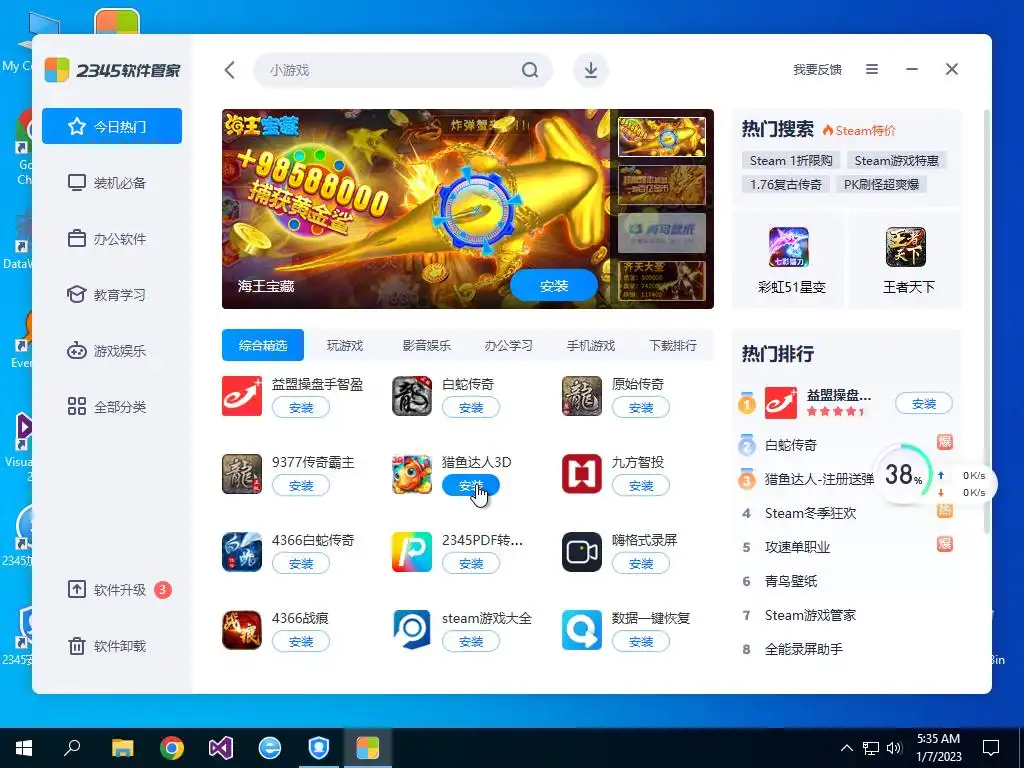Search the PK刷怪超爽爆 tag
Image resolution: width=1024 pixels, height=768 pixels.
882,185
